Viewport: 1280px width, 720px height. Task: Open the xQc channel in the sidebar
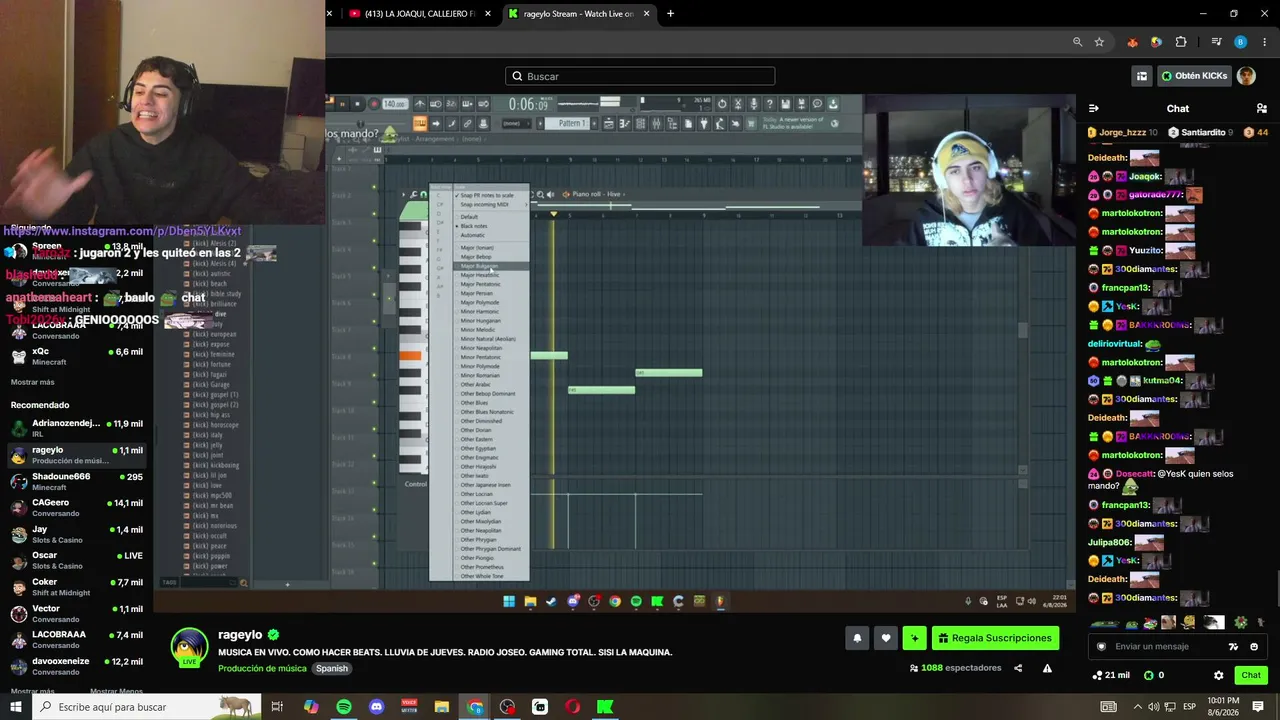click(76, 357)
